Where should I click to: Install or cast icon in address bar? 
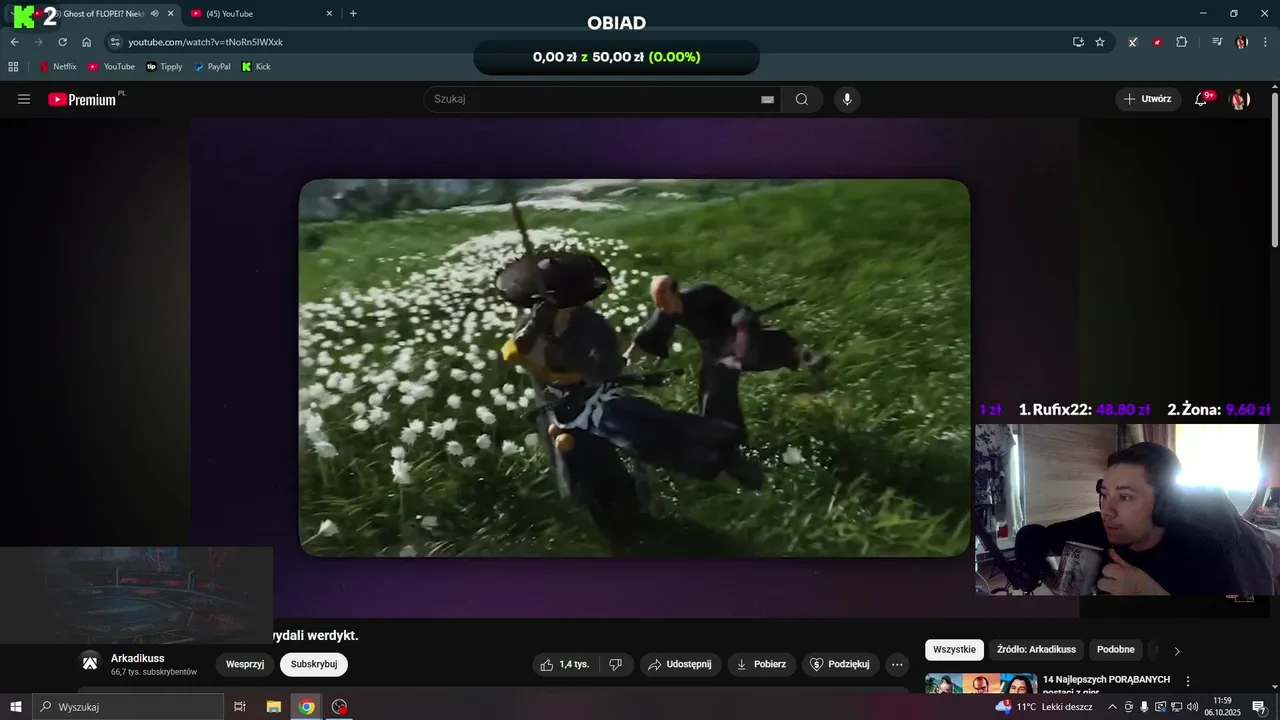pyautogui.click(x=1078, y=42)
